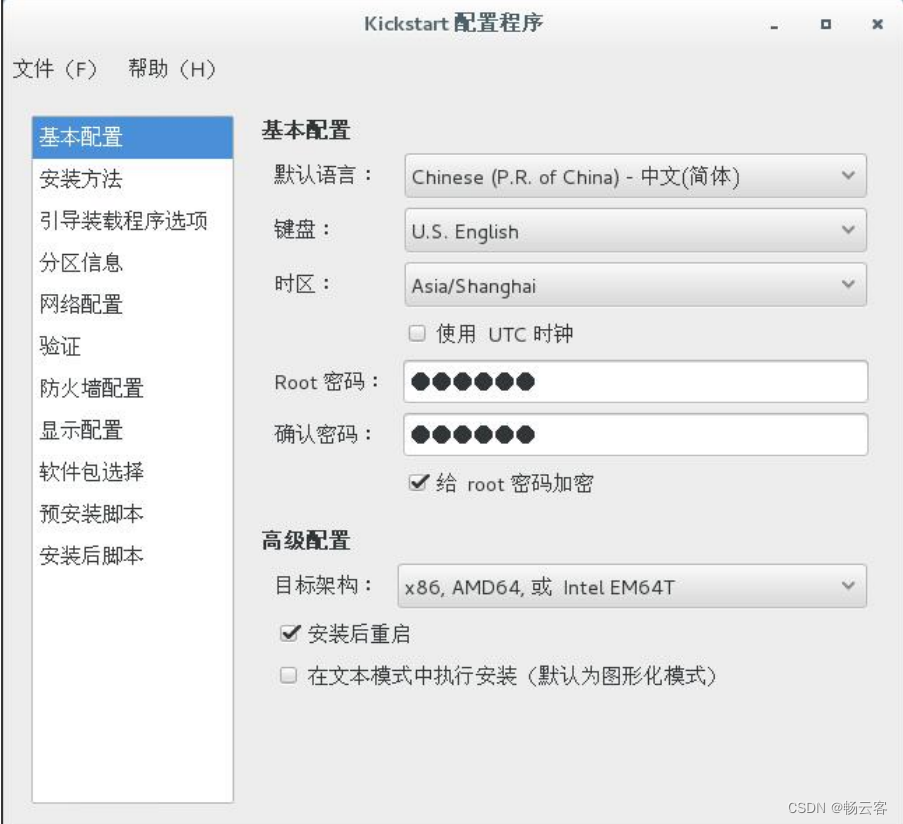Select 安装方法 in the sidebar
The width and height of the screenshot is (903, 824).
tap(132, 179)
